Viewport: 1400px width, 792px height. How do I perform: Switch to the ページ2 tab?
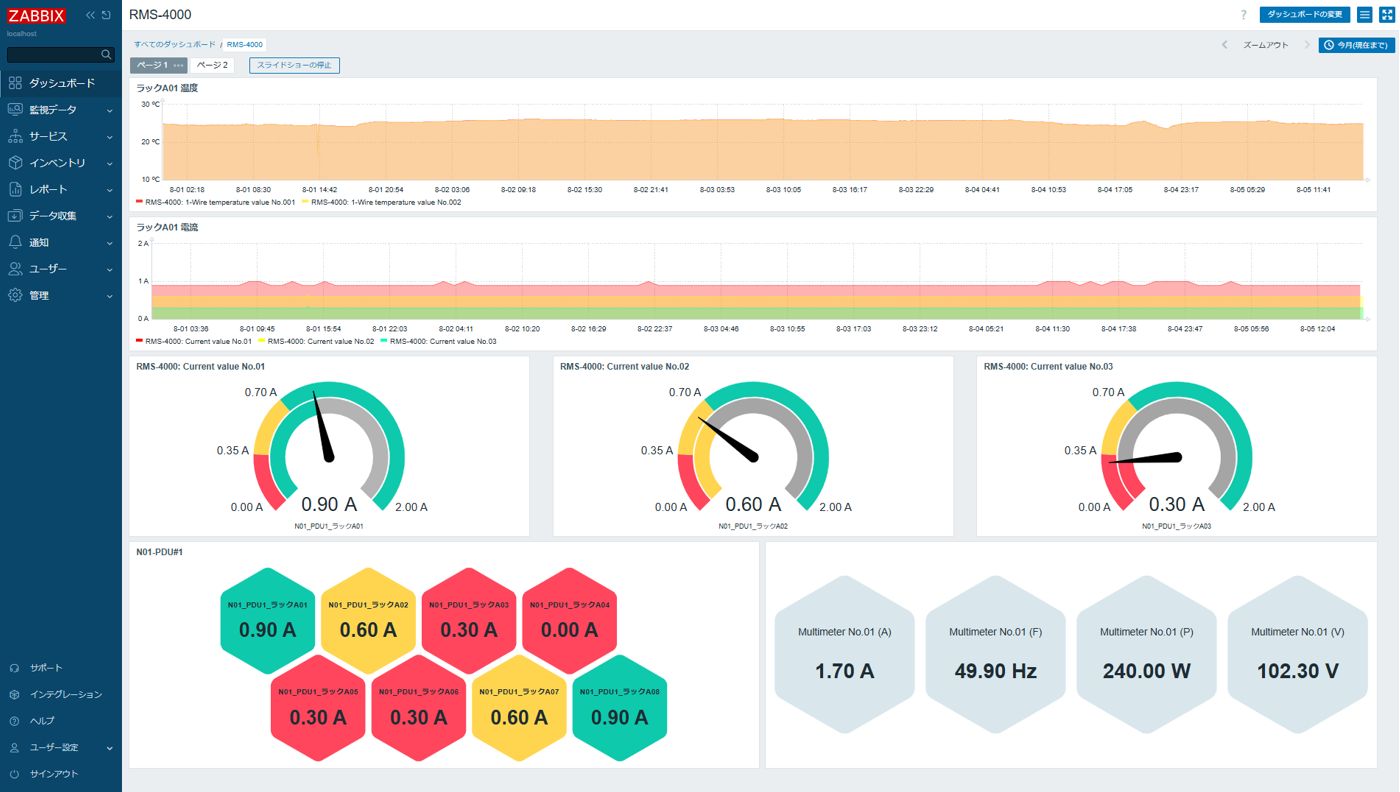coord(212,66)
